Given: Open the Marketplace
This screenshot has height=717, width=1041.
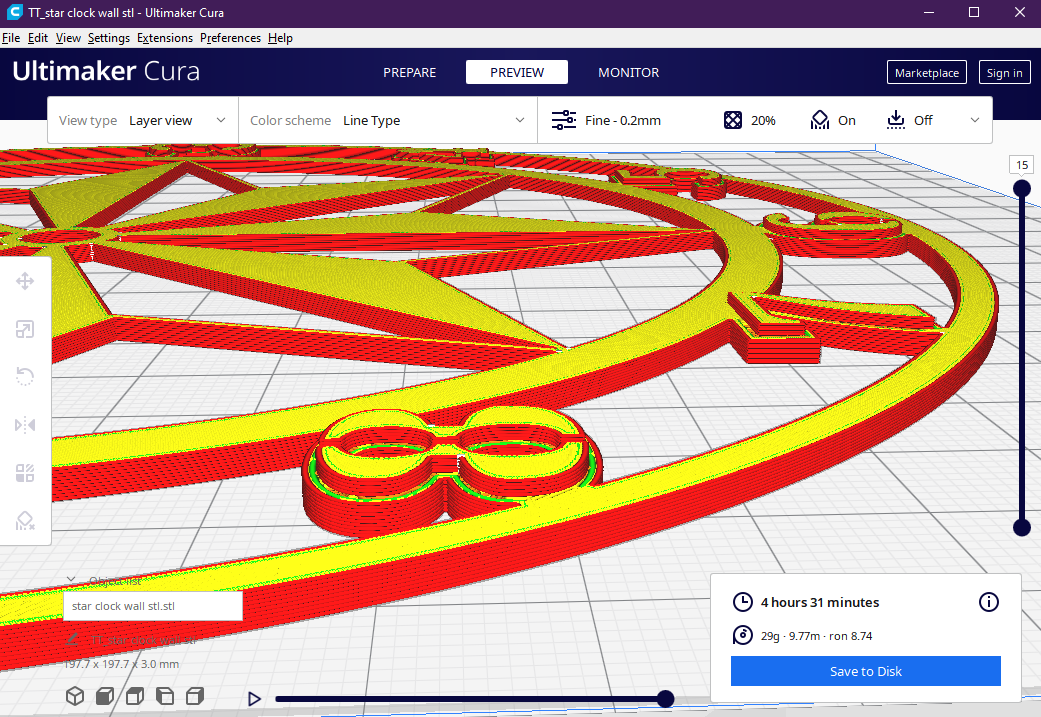Looking at the screenshot, I should (927, 72).
